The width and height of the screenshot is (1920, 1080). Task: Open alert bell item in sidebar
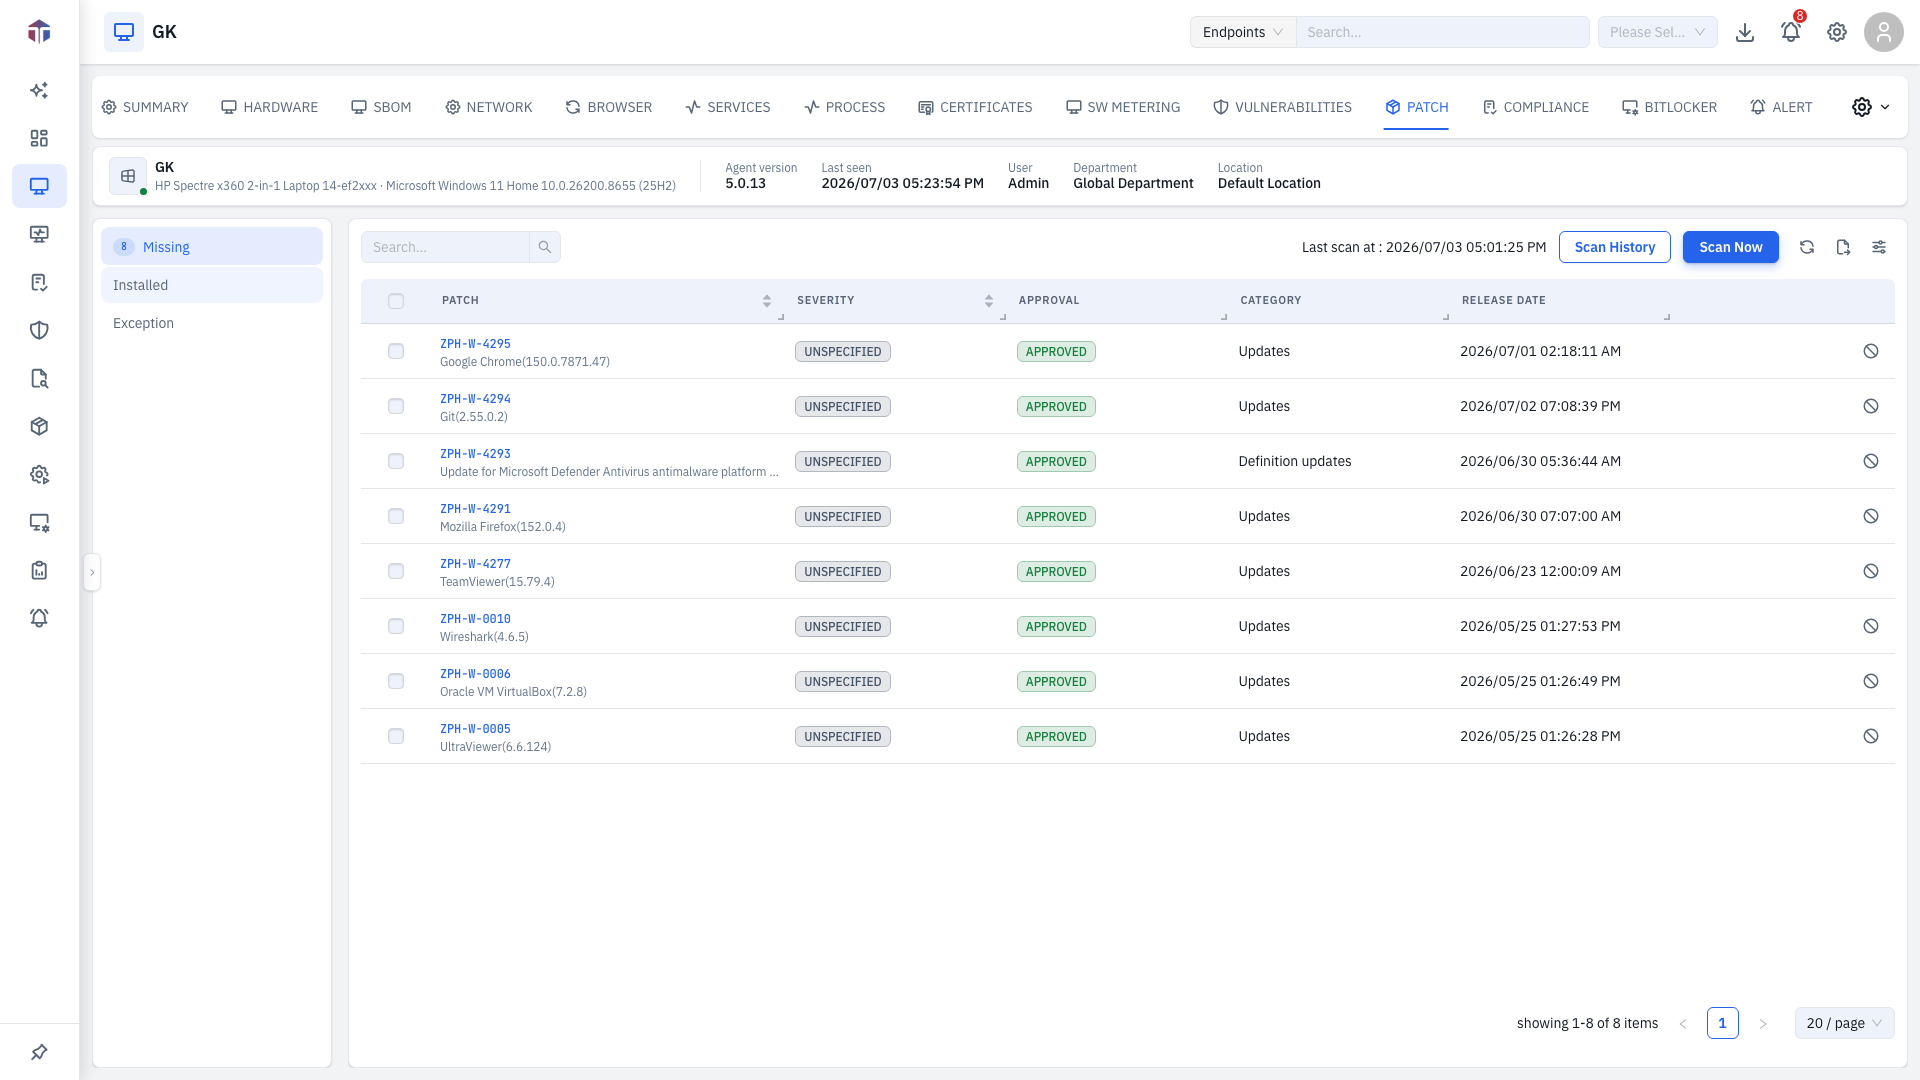[x=39, y=618]
